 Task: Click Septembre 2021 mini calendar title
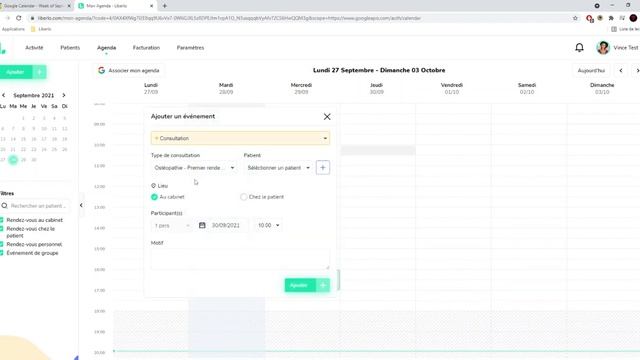(x=33, y=95)
